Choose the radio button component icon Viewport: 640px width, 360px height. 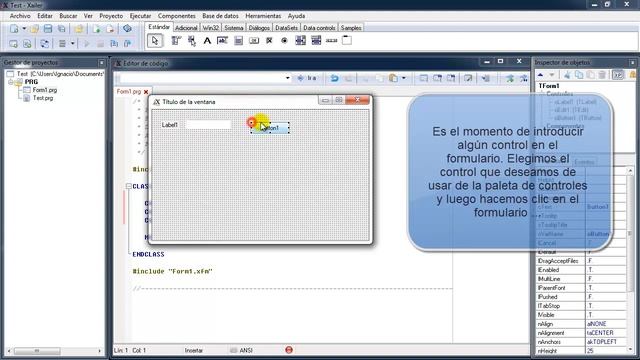click(284, 40)
